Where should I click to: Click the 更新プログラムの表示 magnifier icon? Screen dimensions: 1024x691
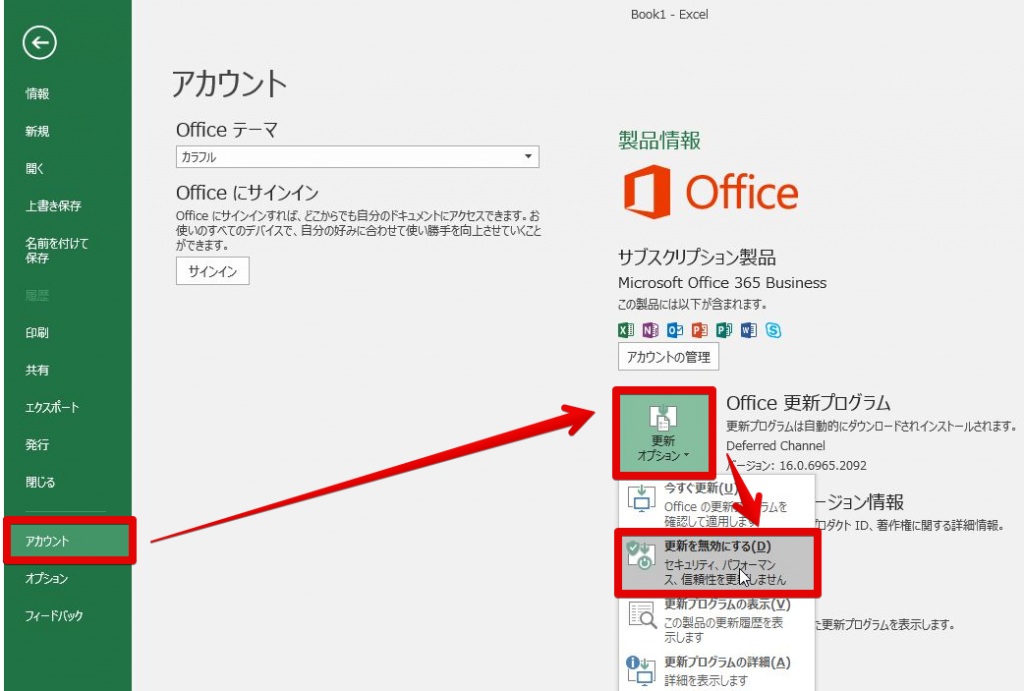(x=643, y=614)
